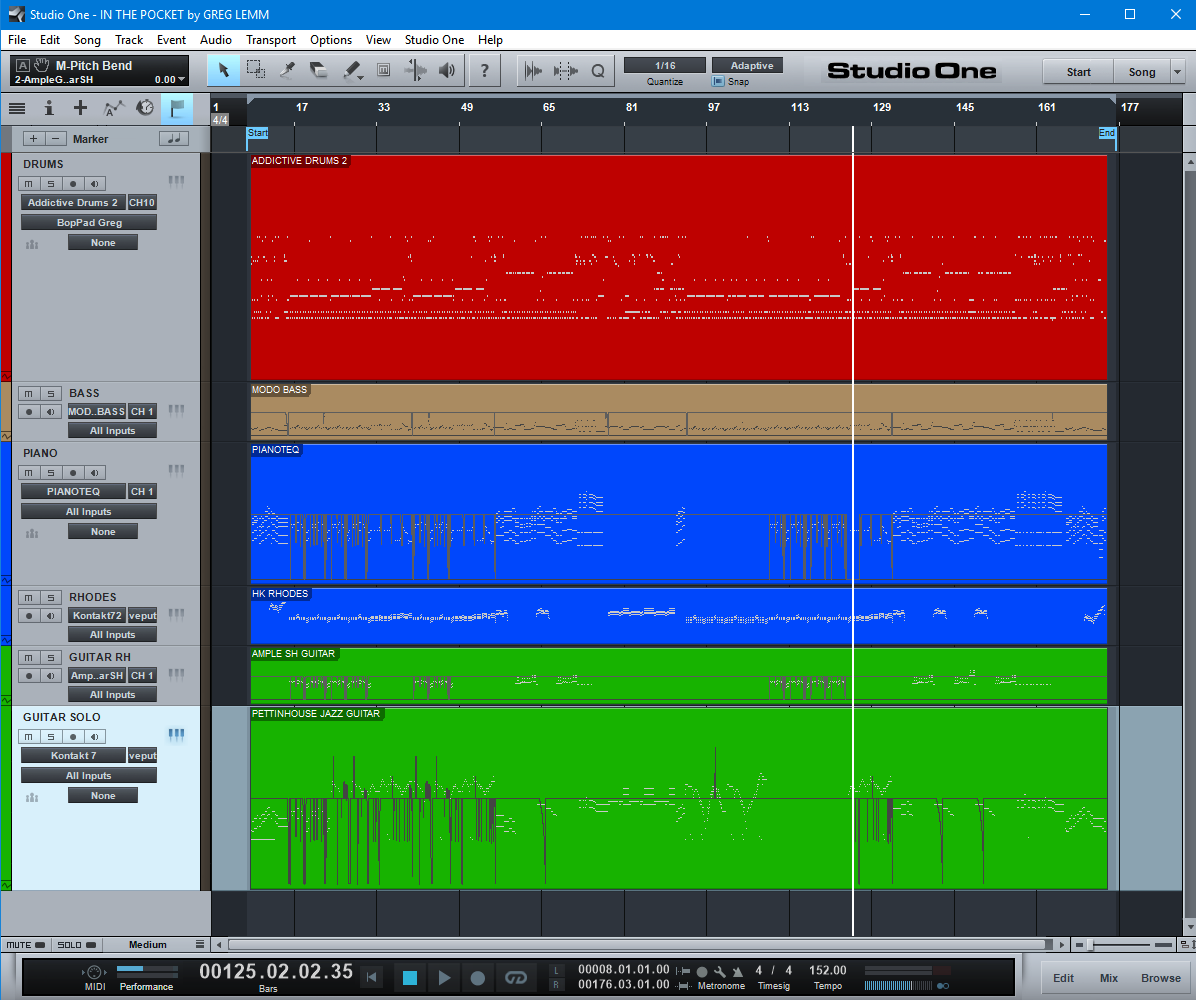Open the Mix console button
The image size is (1196, 1000).
tap(1109, 978)
